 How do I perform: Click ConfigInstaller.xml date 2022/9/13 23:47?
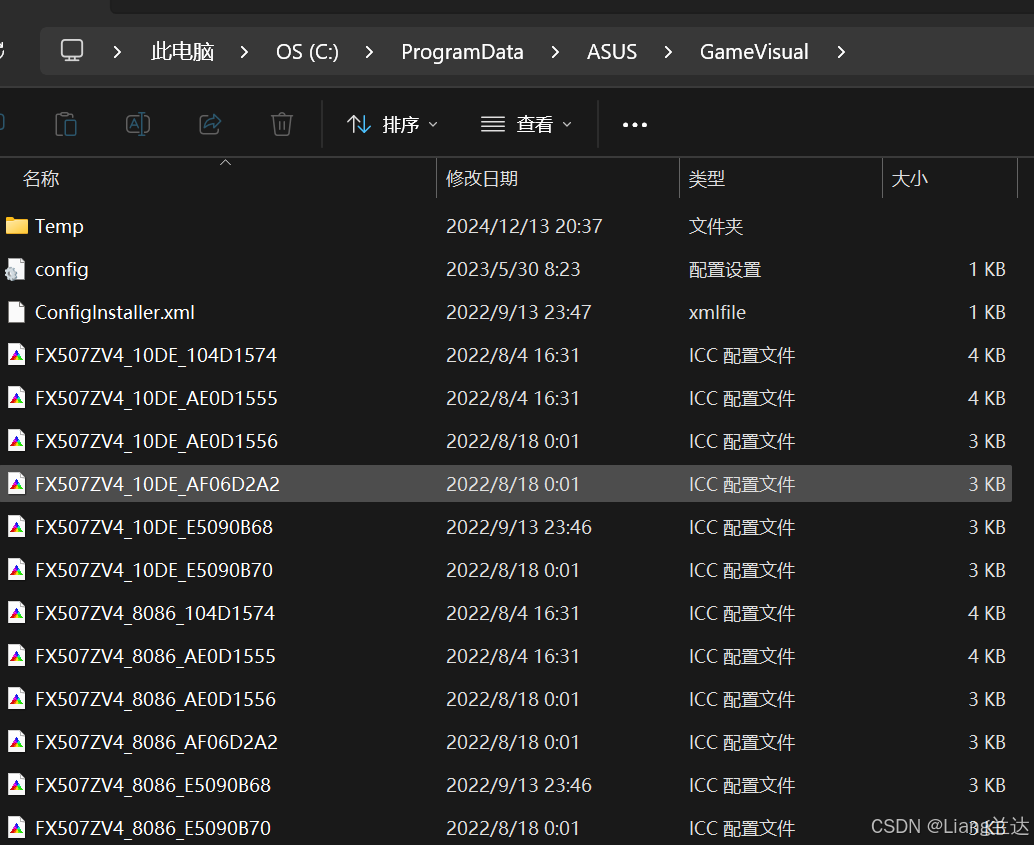point(518,312)
